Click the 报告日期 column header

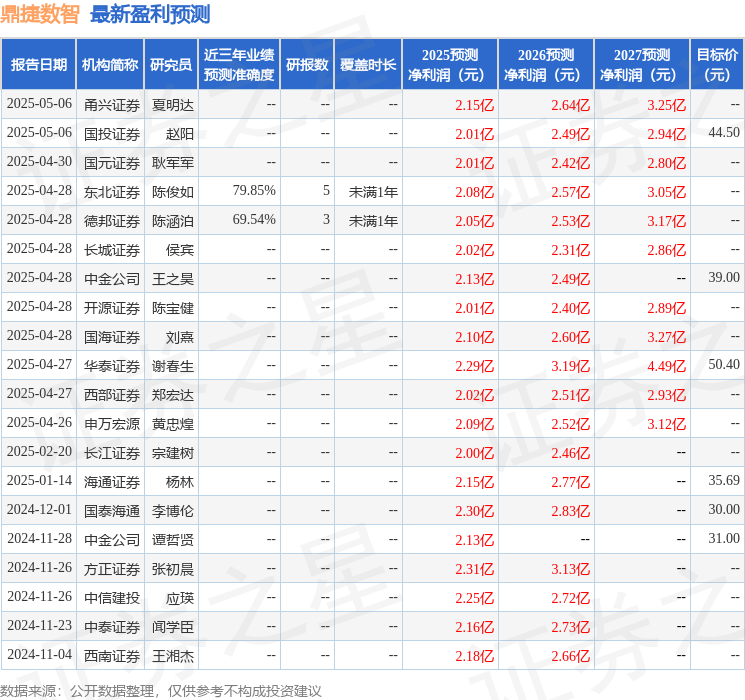click(38, 65)
